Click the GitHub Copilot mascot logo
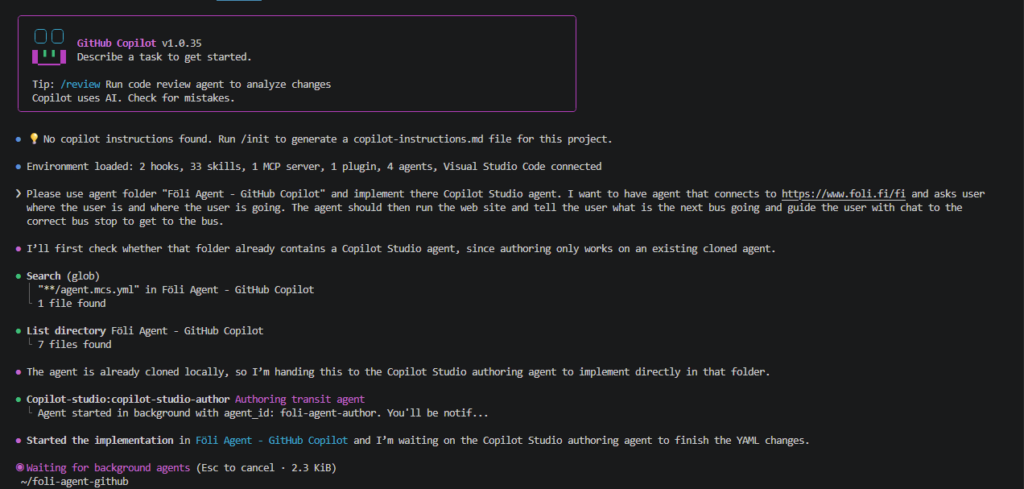The image size is (1024, 489). [49, 46]
